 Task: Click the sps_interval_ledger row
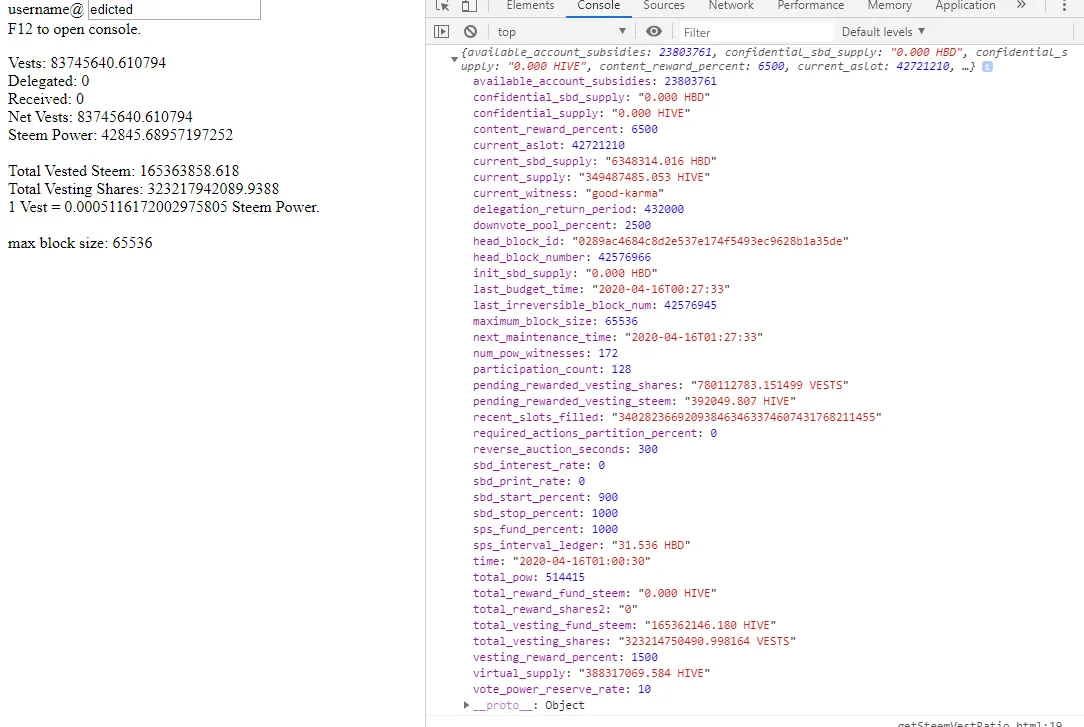pos(581,545)
